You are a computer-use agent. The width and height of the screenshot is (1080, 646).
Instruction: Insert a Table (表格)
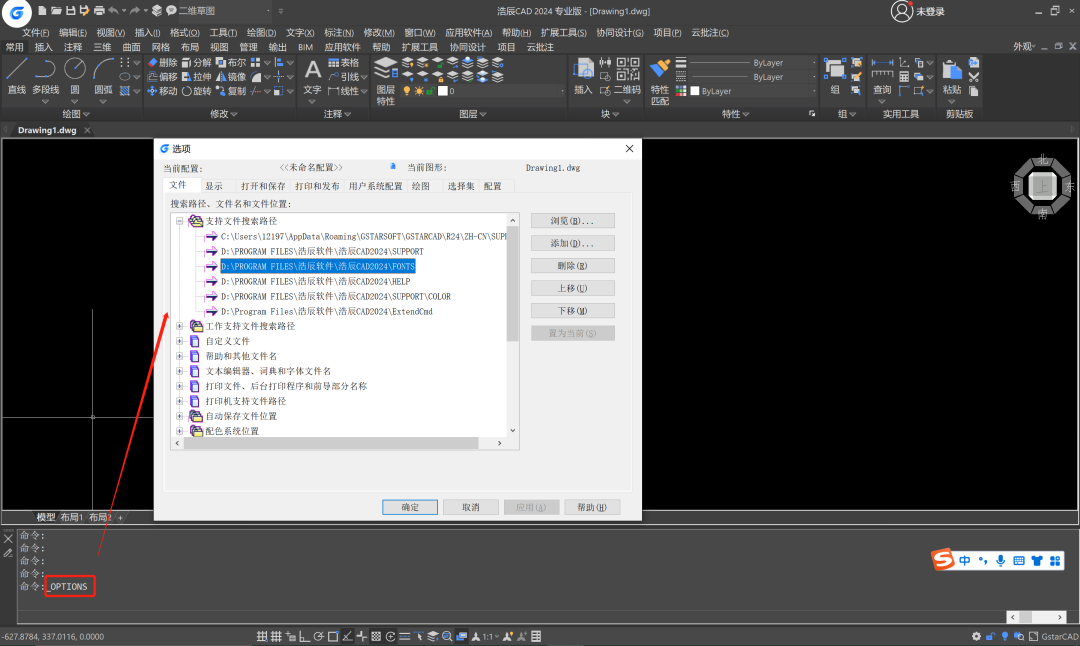click(344, 63)
